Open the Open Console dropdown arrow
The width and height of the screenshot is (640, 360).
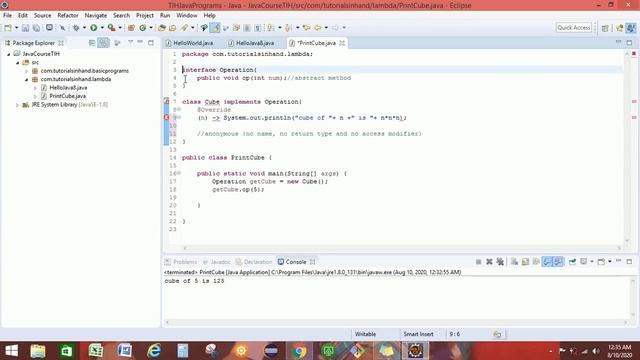[x=610, y=262]
